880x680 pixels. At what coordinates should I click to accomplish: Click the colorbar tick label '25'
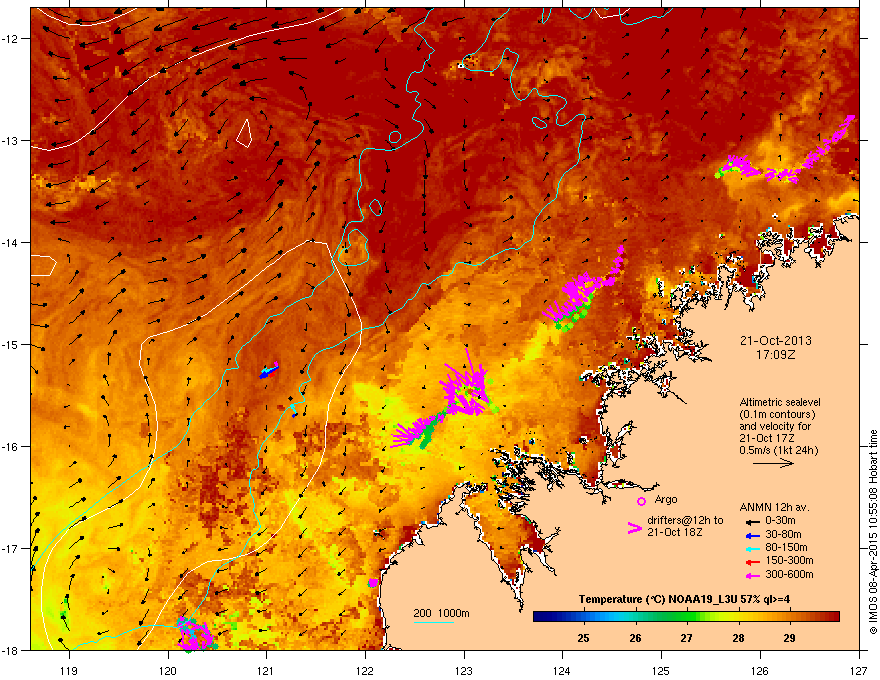(x=584, y=638)
